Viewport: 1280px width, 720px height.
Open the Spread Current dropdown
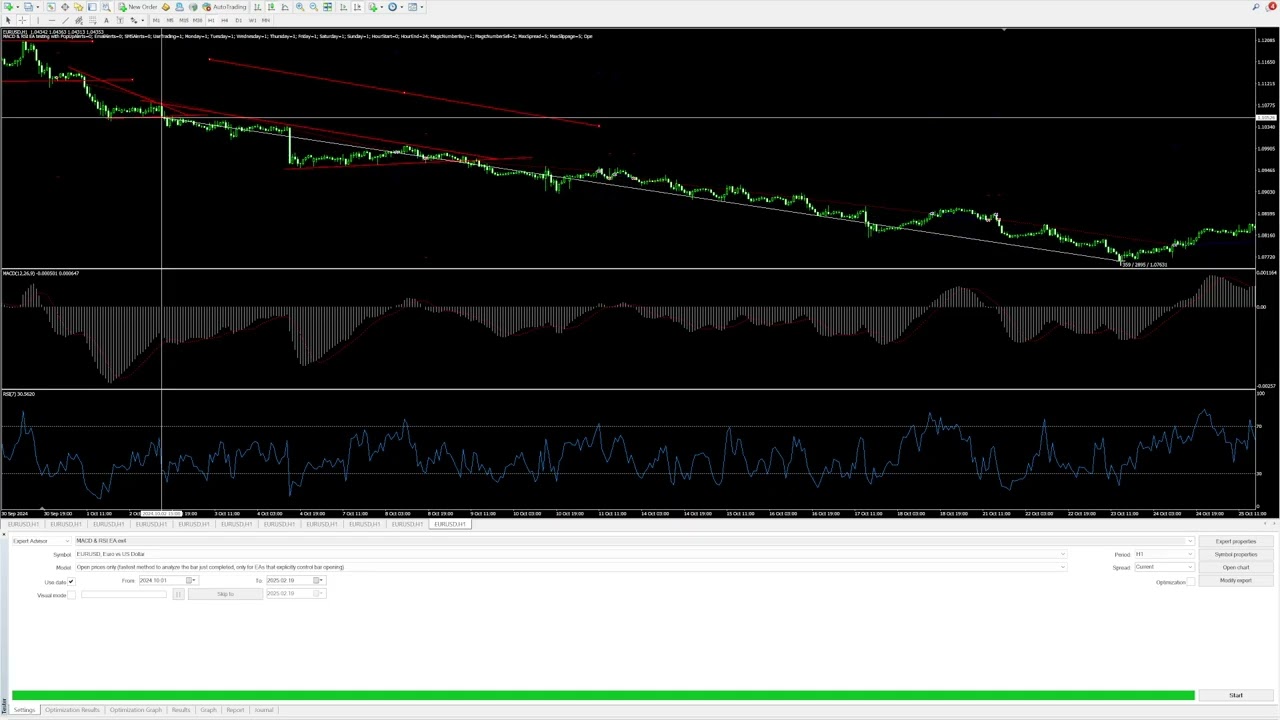1165,567
